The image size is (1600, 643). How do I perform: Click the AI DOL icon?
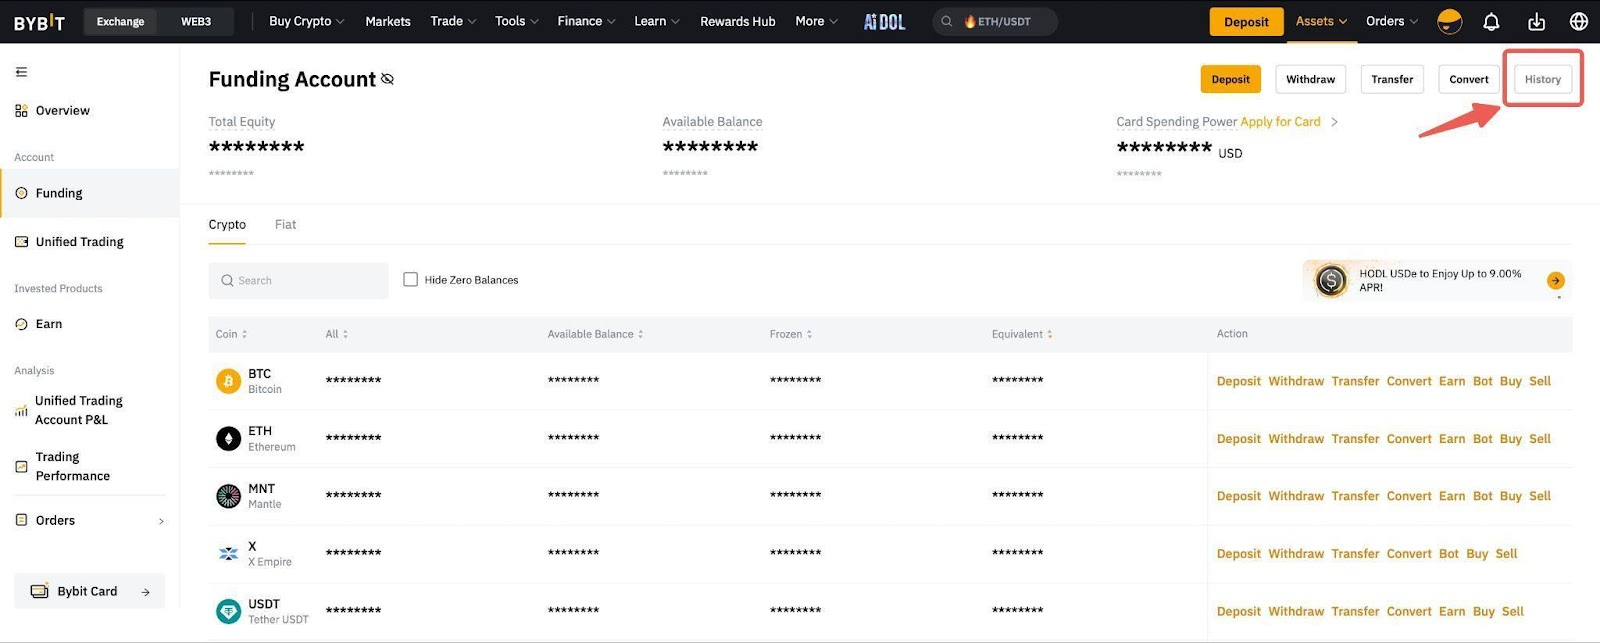884,21
